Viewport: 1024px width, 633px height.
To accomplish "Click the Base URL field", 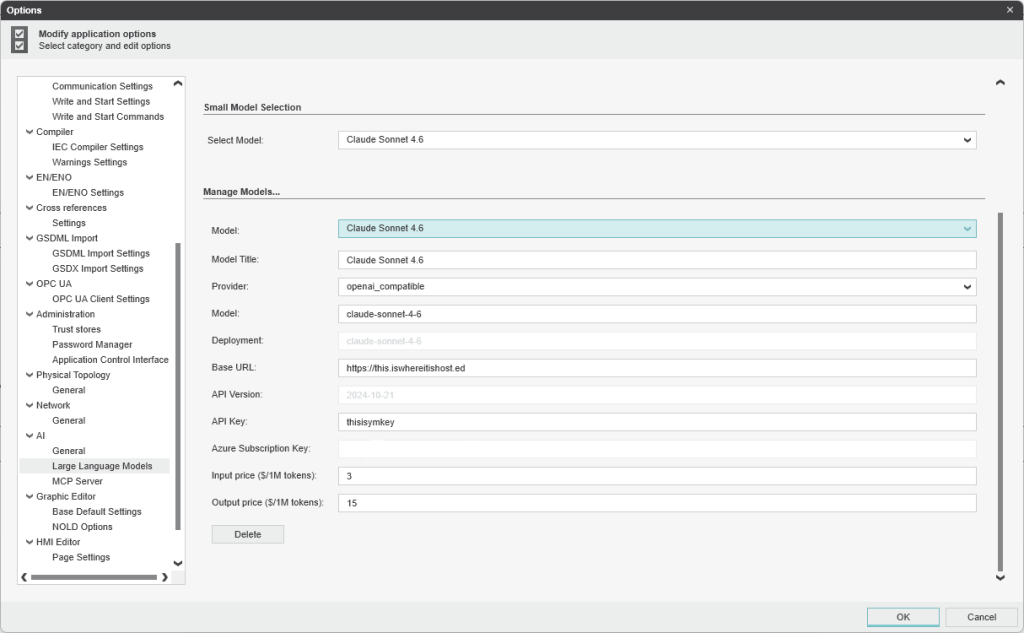I will [657, 368].
